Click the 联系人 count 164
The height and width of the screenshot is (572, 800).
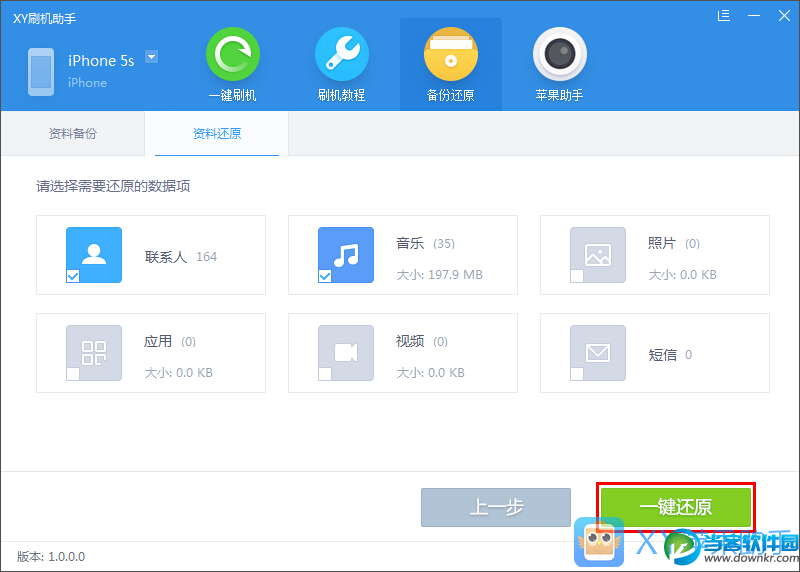point(207,257)
